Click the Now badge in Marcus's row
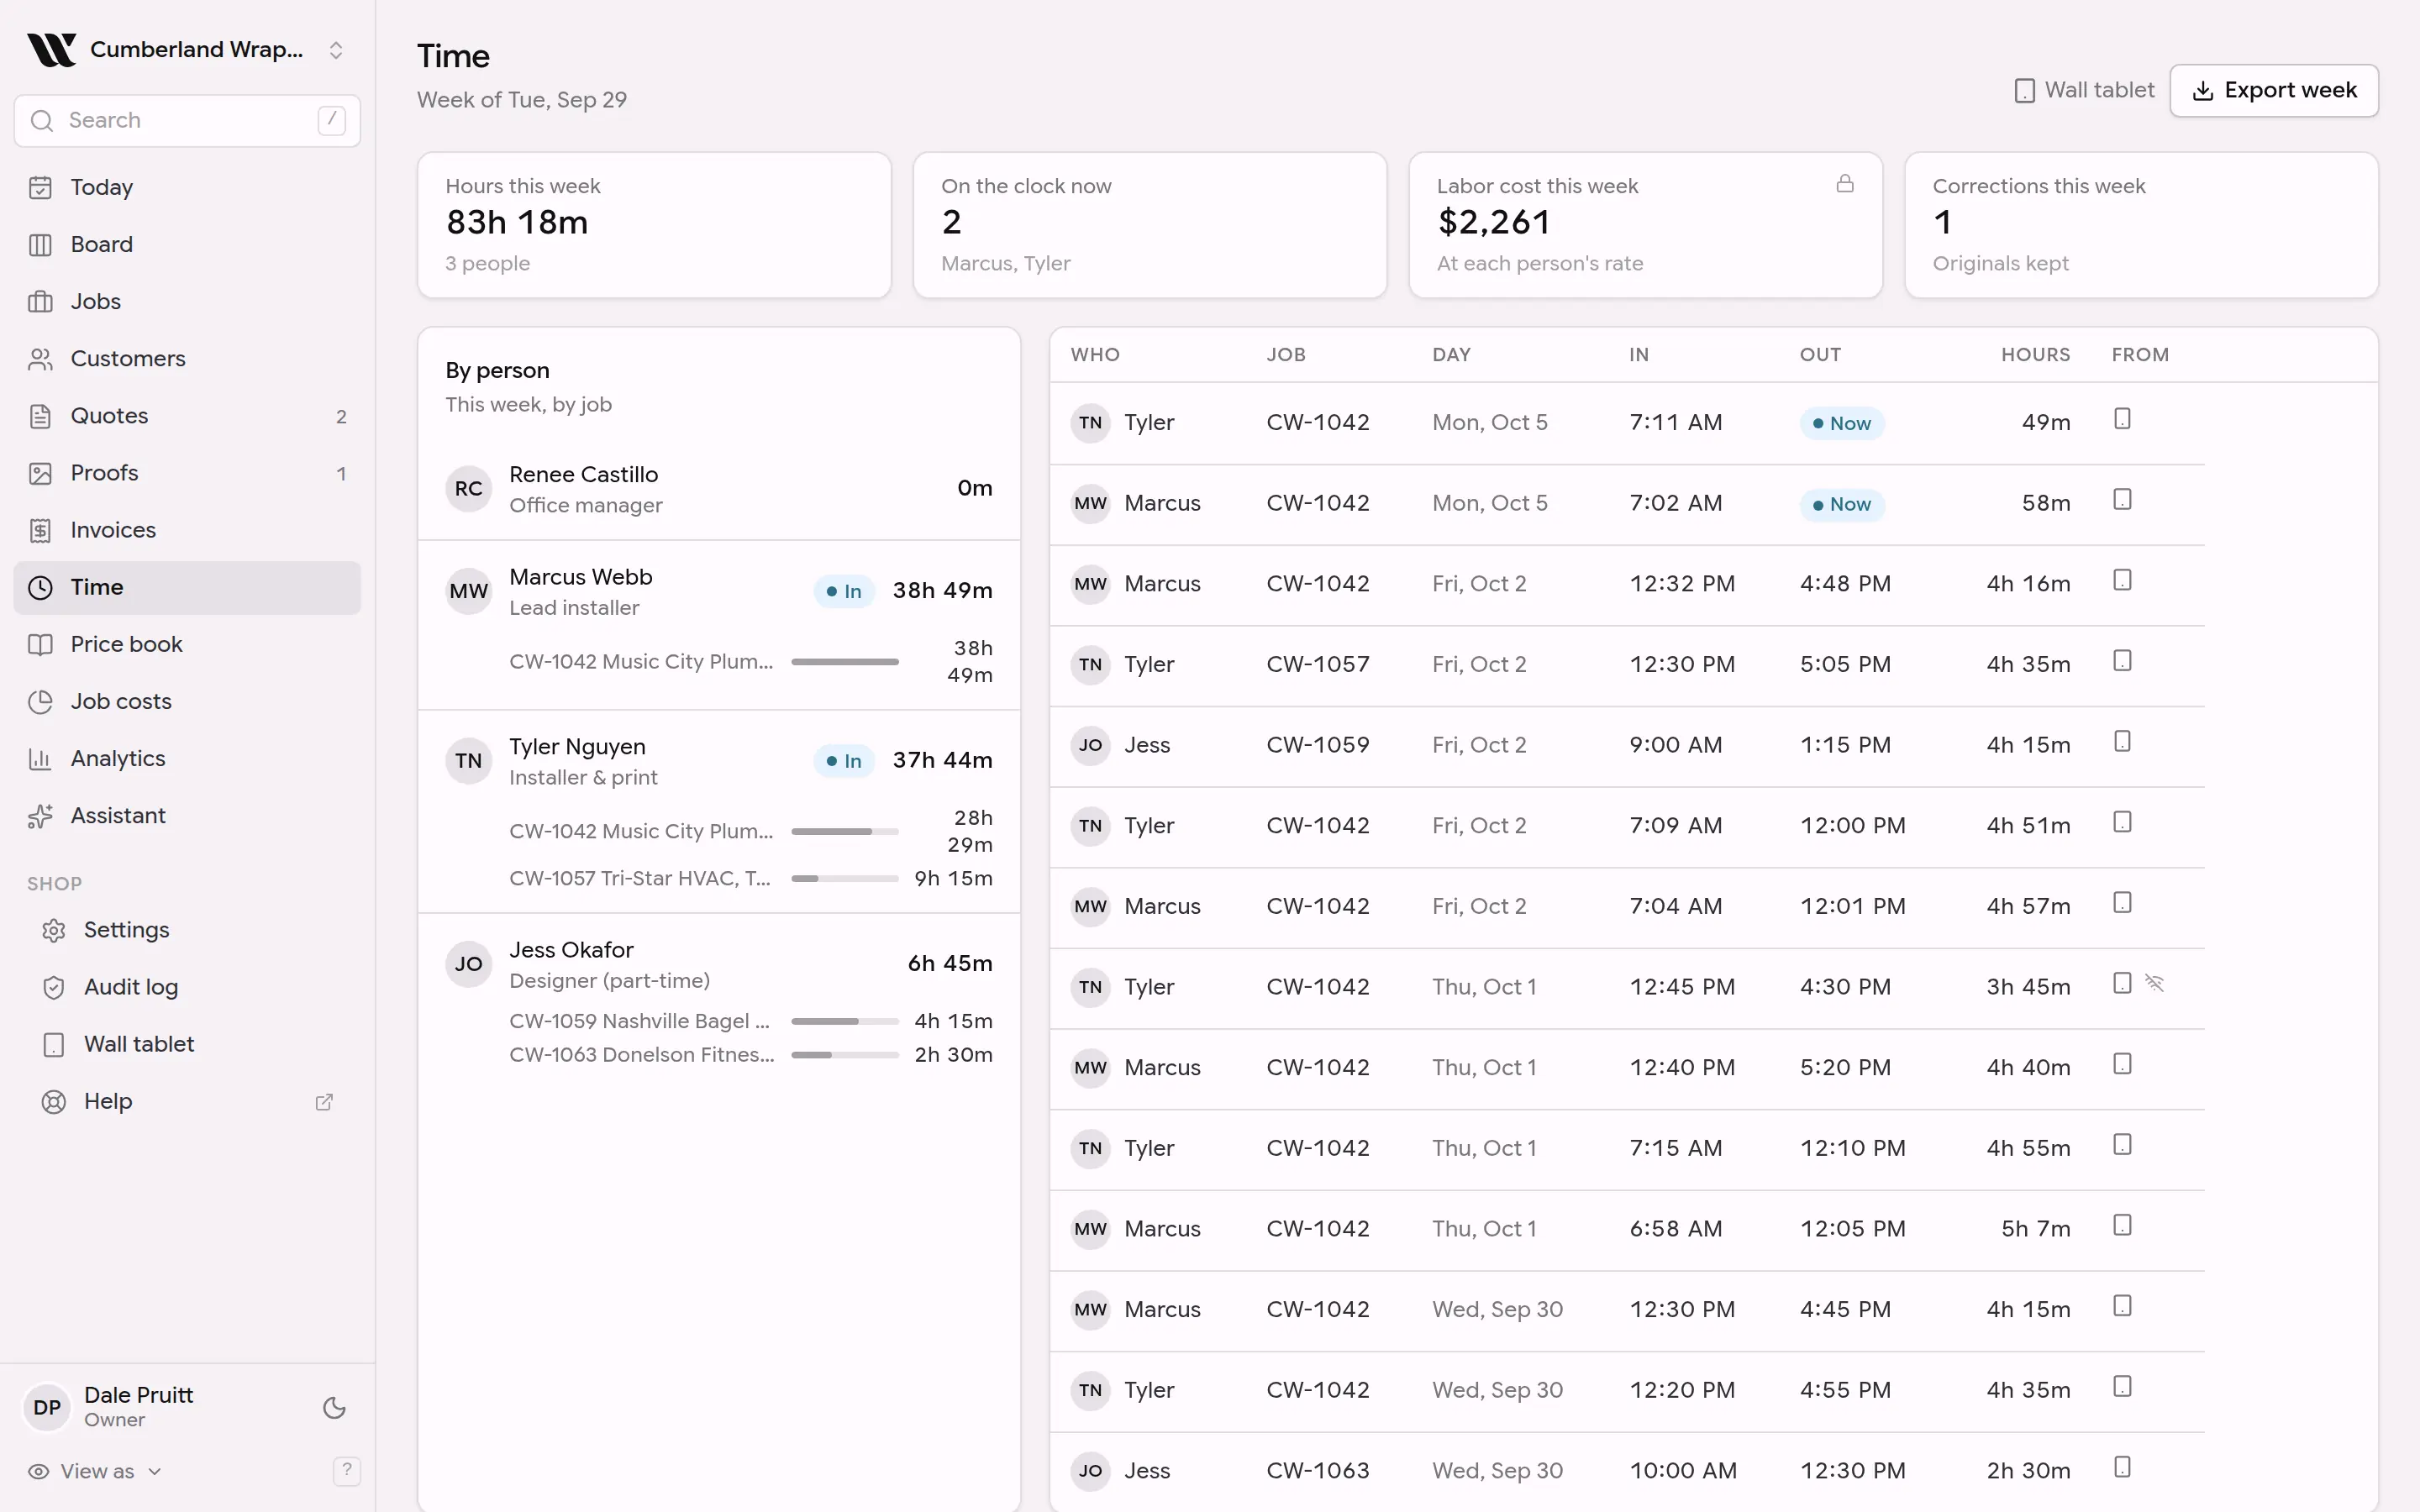 (x=1842, y=504)
